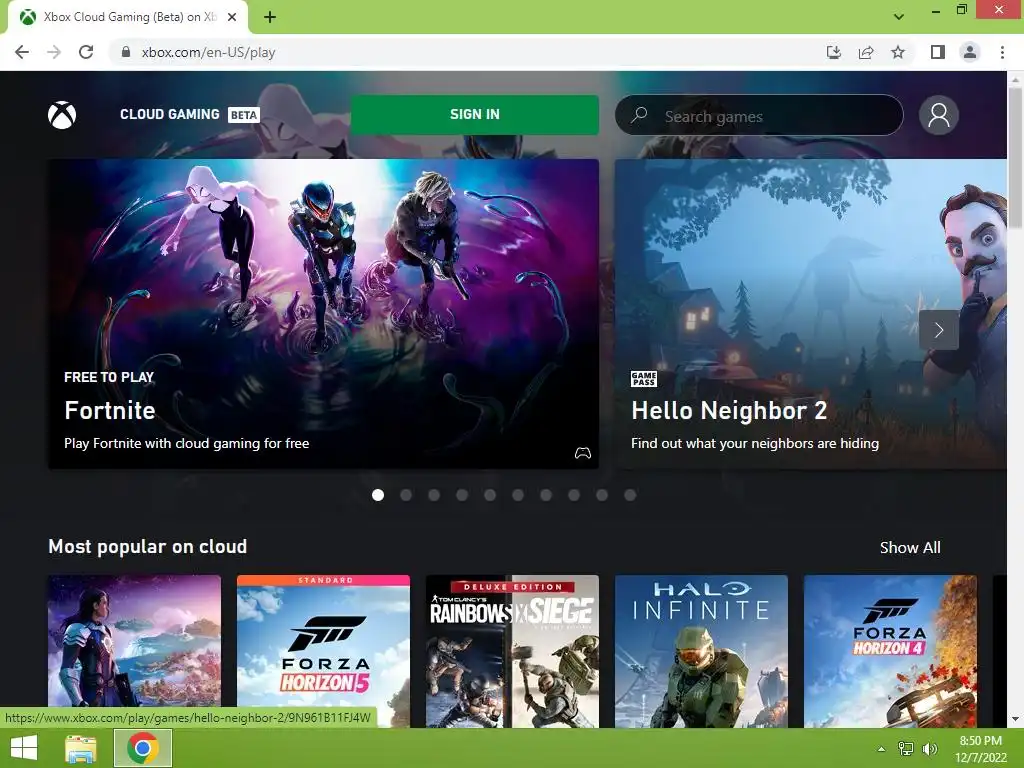The height and width of the screenshot is (768, 1024).
Task: Open Windows Start menu
Action: [24, 748]
